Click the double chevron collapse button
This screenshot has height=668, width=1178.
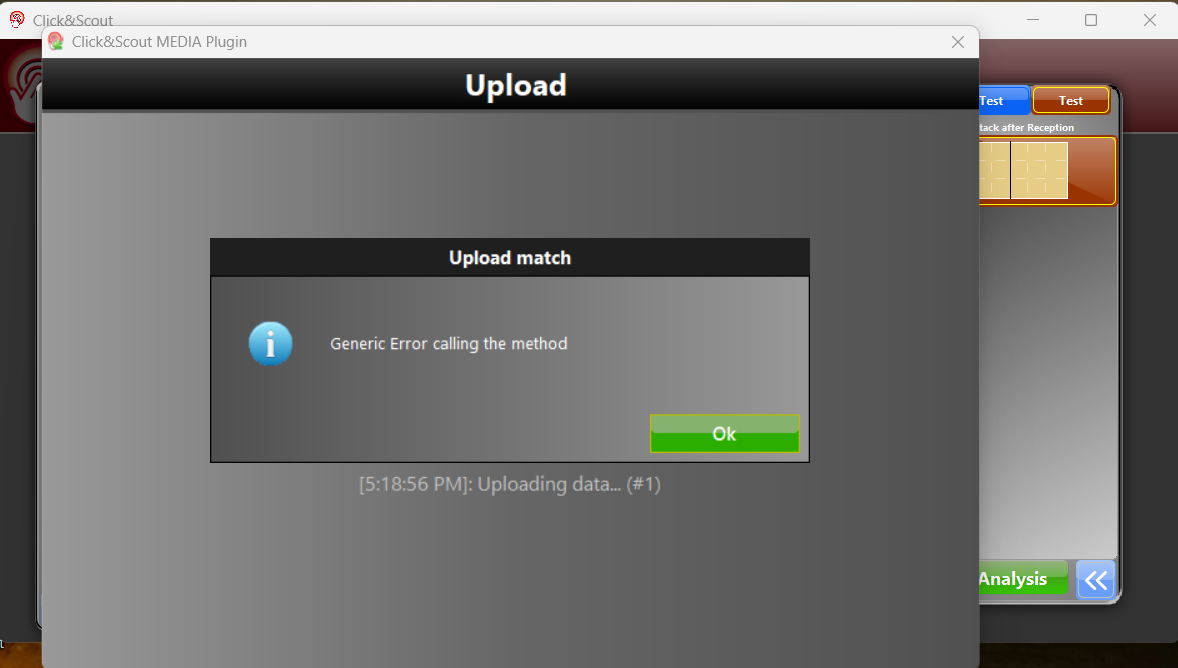(1095, 579)
